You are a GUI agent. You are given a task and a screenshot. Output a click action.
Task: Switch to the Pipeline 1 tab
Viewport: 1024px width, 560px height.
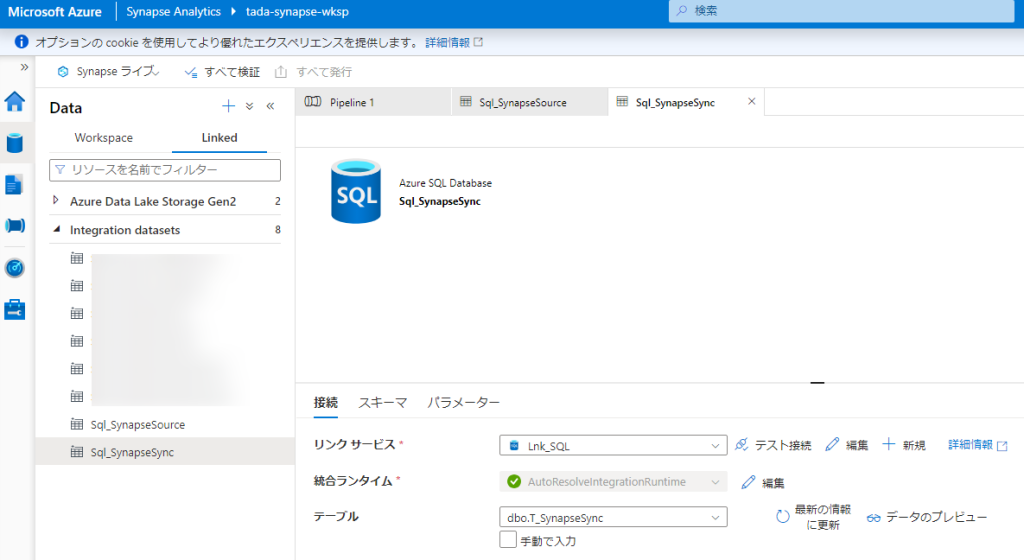point(373,102)
